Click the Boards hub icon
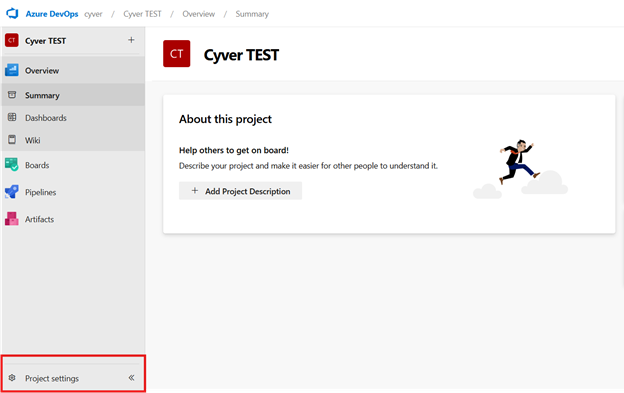The image size is (624, 393). click(x=12, y=165)
